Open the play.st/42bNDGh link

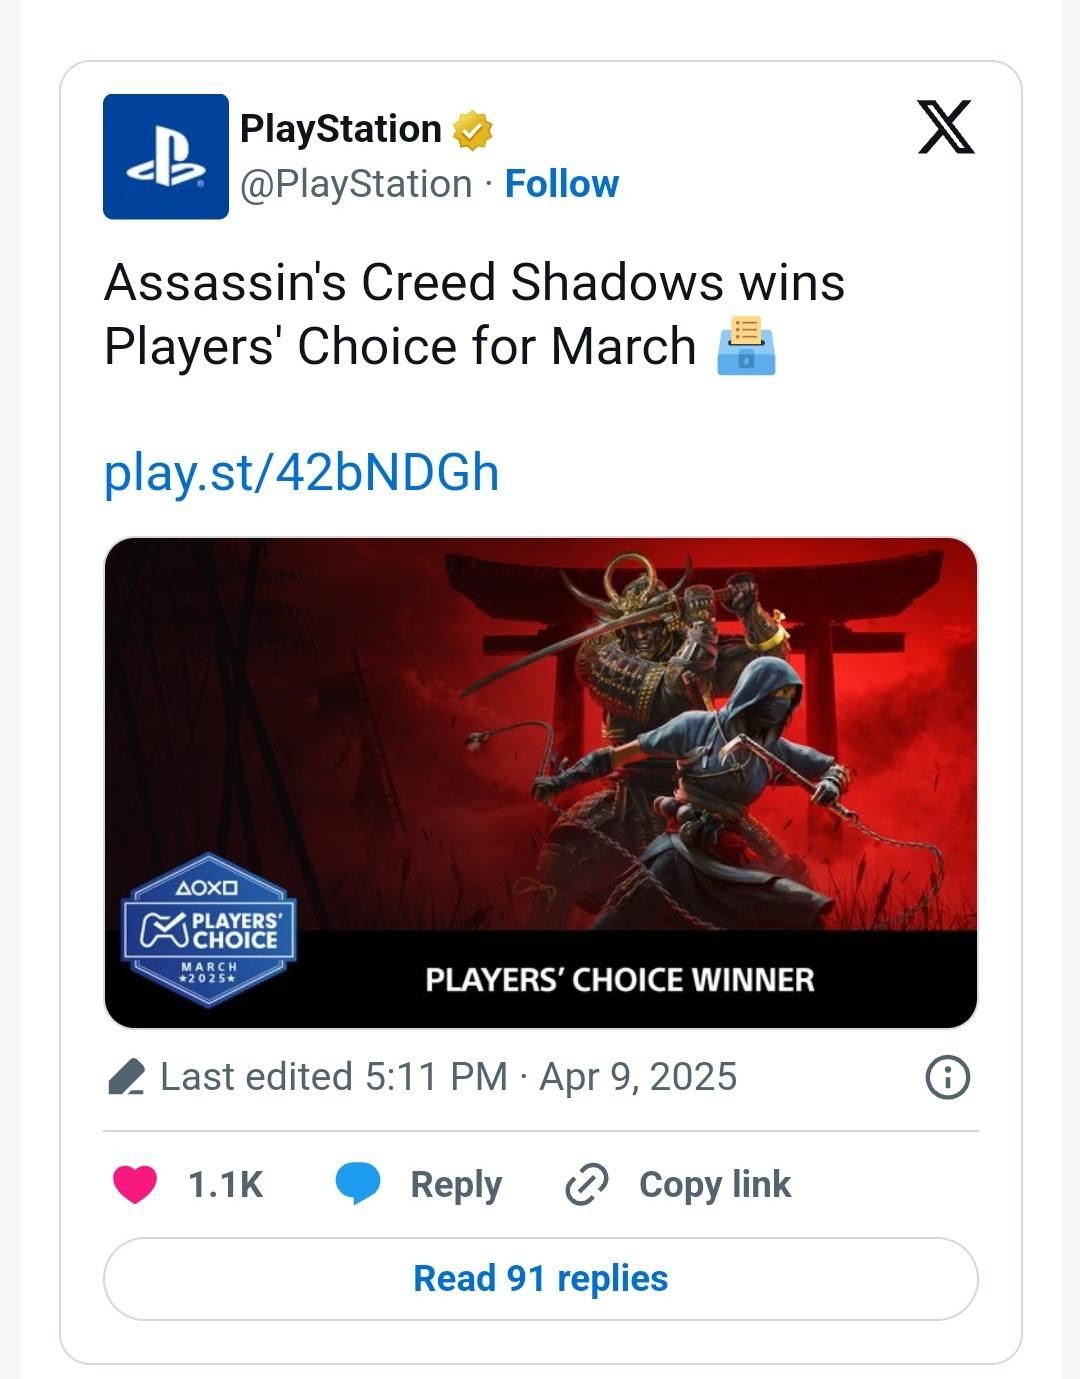301,472
